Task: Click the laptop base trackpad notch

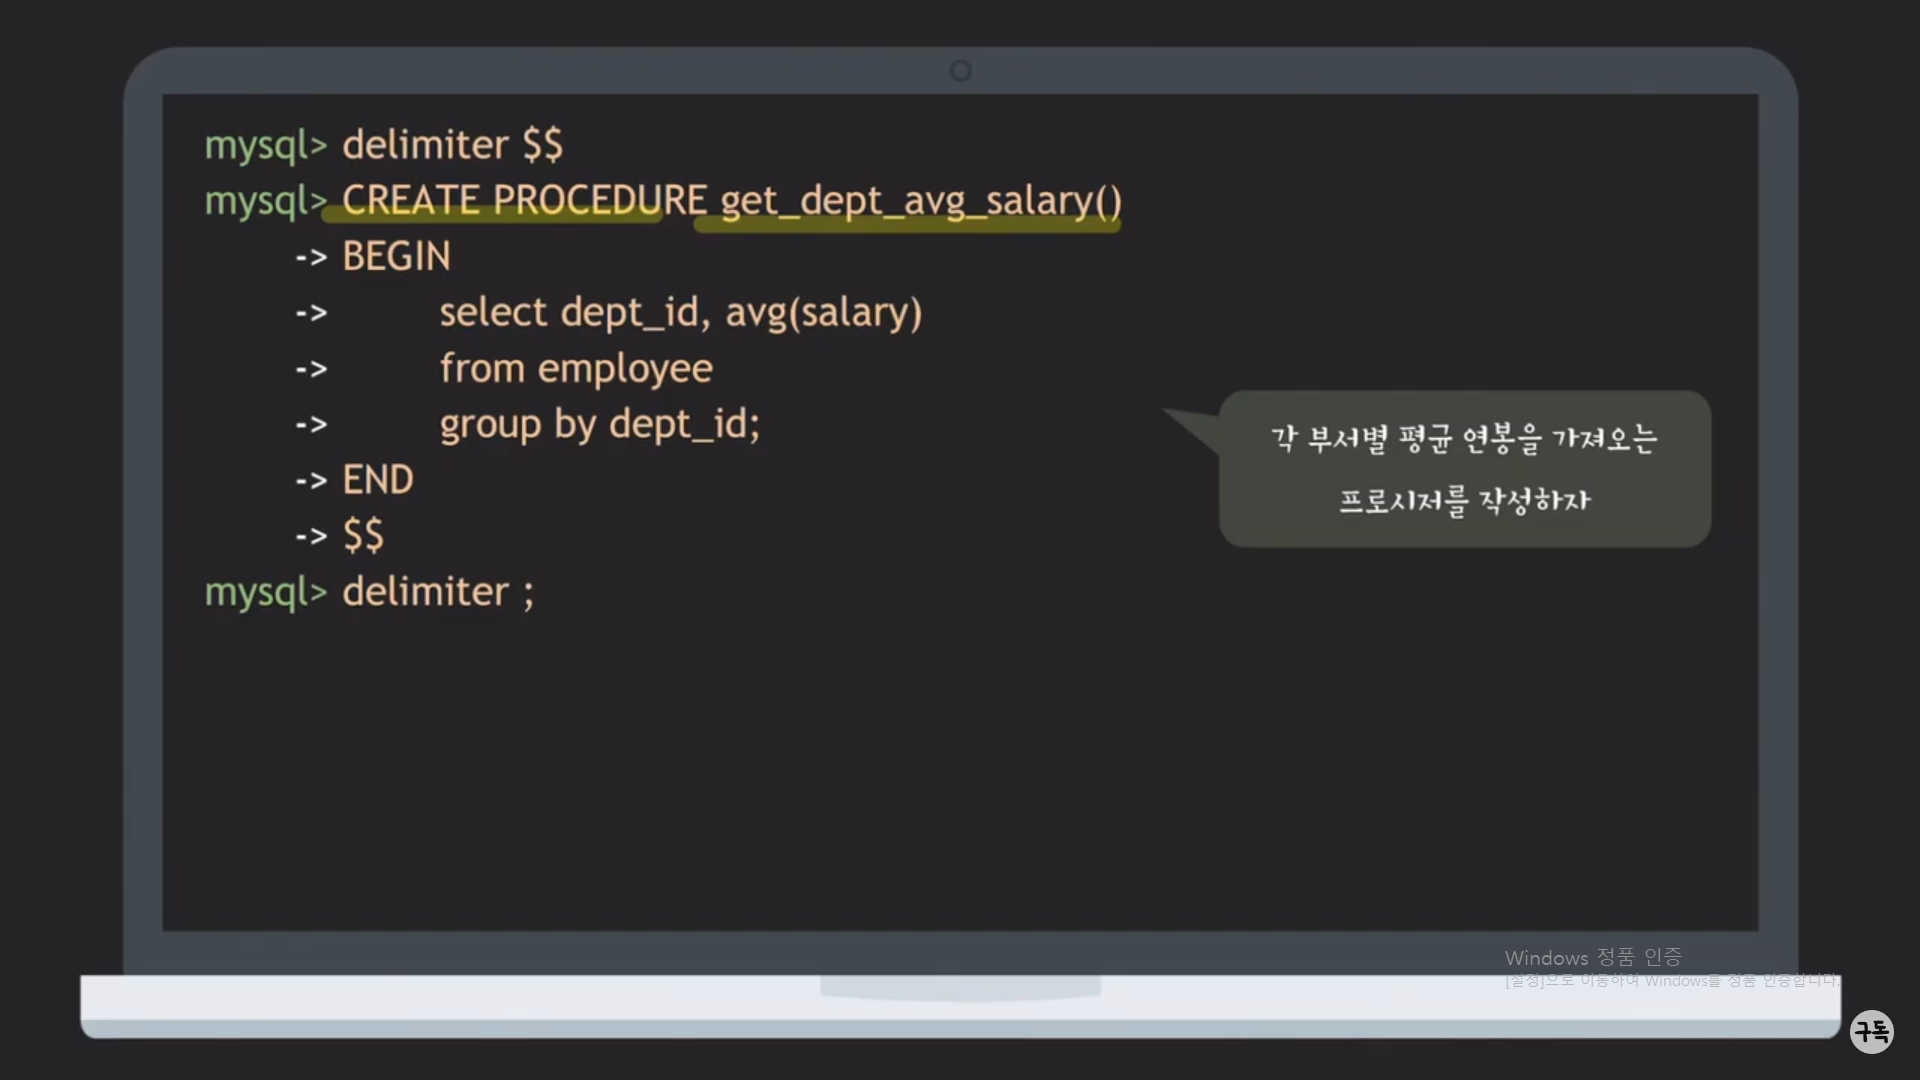Action: click(960, 988)
